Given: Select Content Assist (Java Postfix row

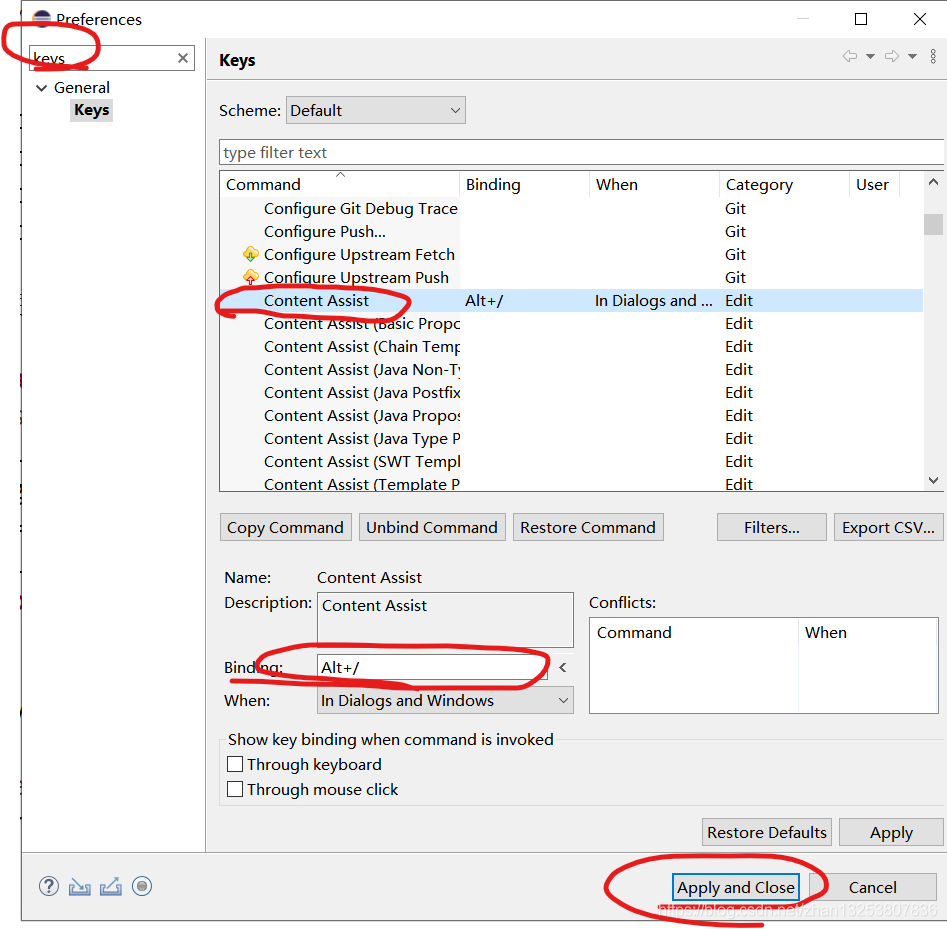Looking at the screenshot, I should (571, 393).
